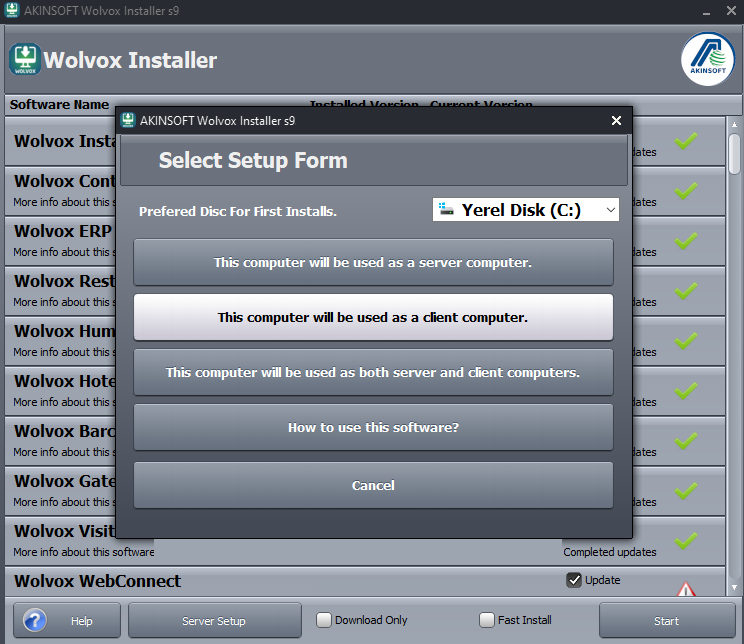Click the warning triangle icon for Wolvox WebConnect
The width and height of the screenshot is (744, 644).
686,589
